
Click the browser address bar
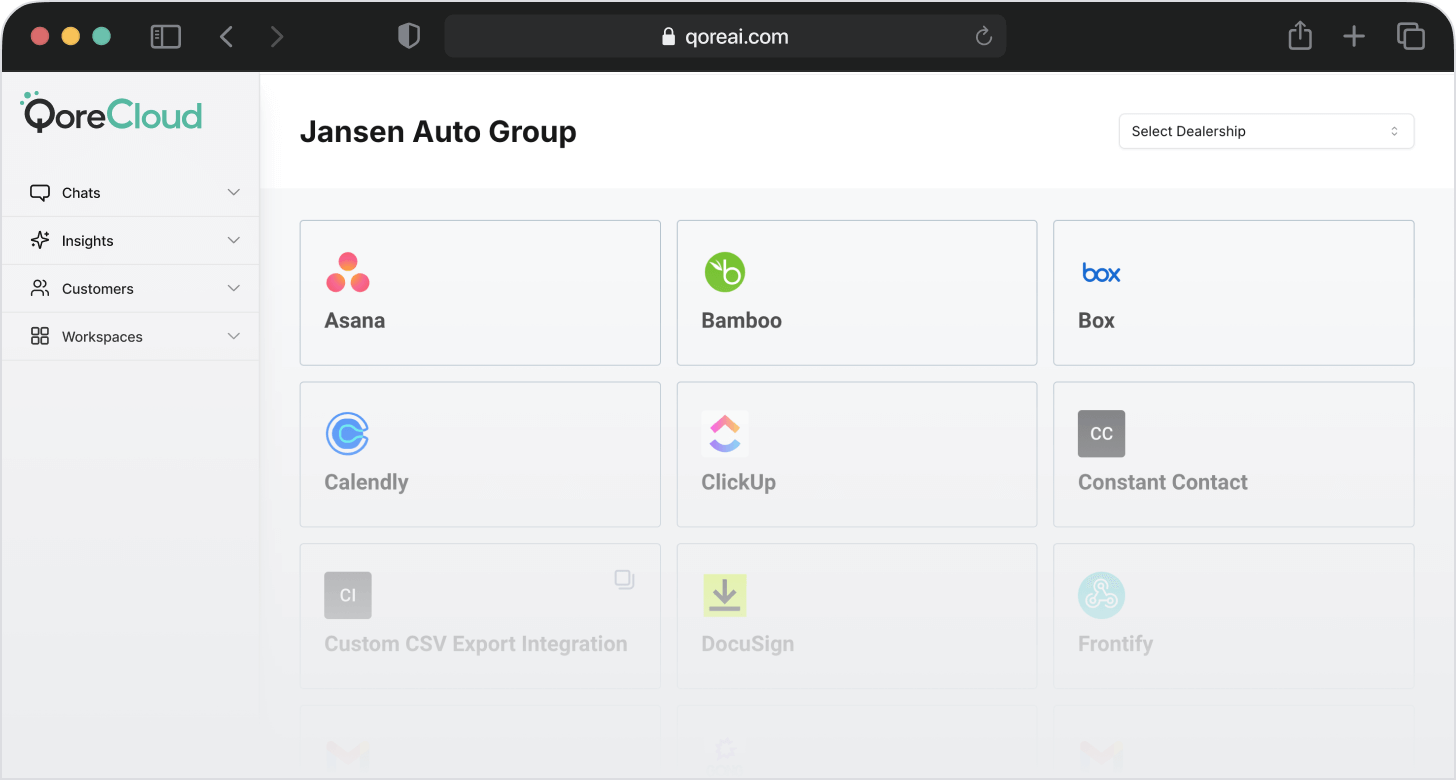click(x=725, y=37)
